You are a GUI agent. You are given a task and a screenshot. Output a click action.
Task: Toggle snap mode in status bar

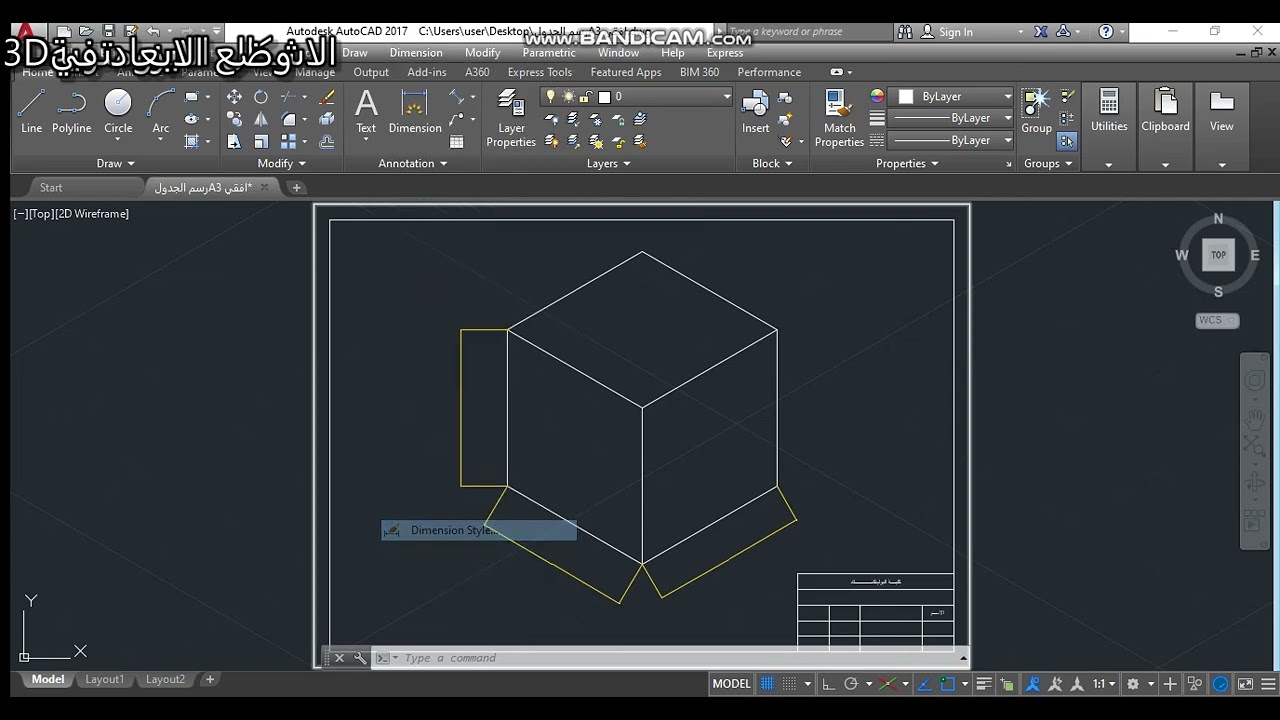coord(789,684)
